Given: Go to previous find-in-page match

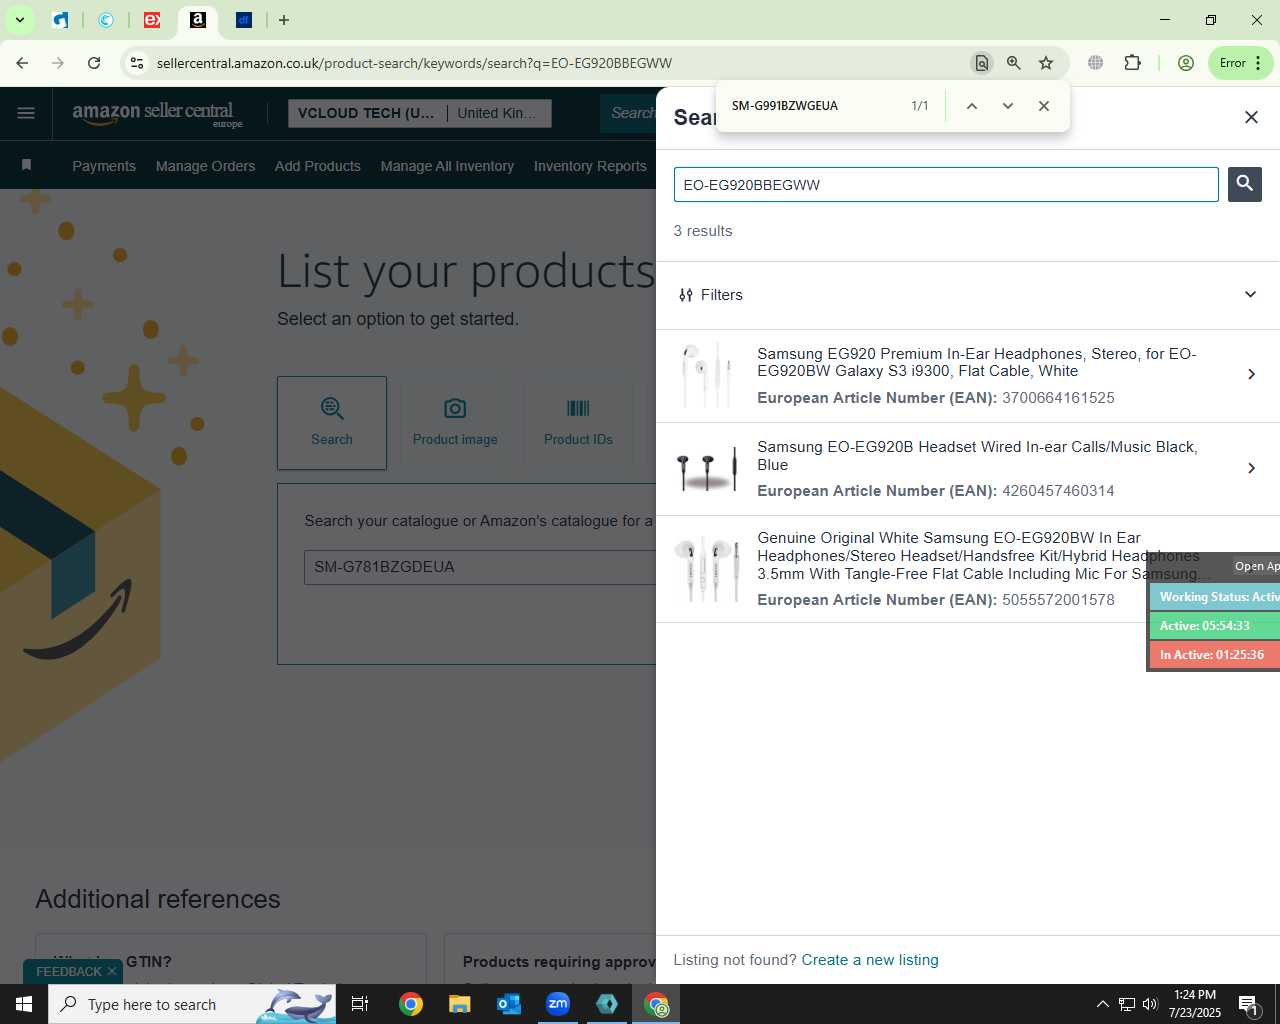Looking at the screenshot, I should 971,106.
